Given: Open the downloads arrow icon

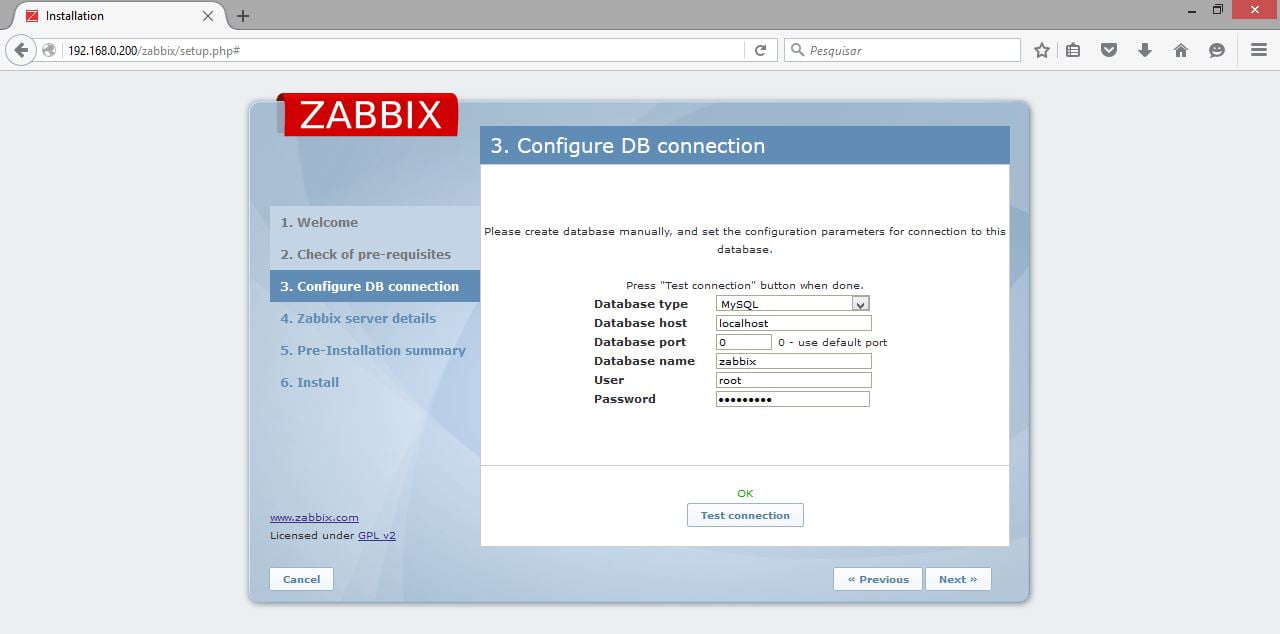Looking at the screenshot, I should (x=1145, y=50).
